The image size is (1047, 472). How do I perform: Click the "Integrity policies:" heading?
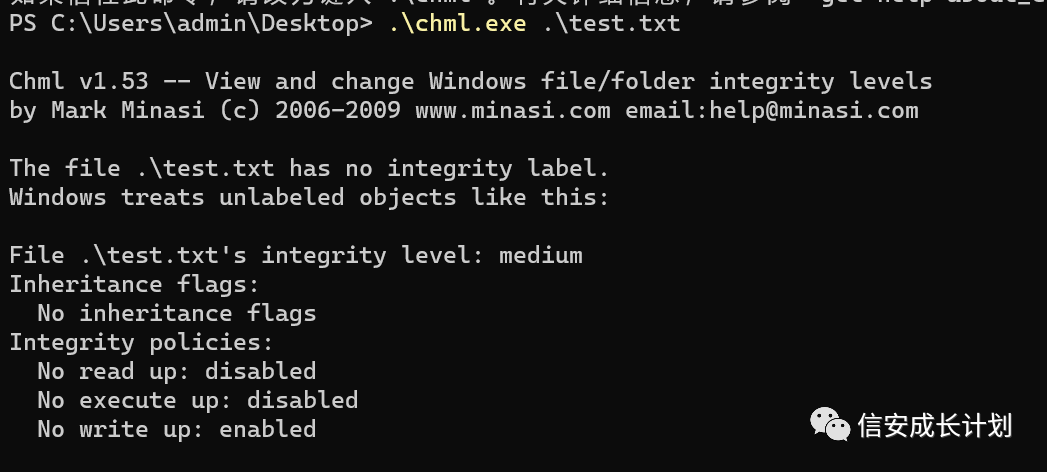pos(142,342)
